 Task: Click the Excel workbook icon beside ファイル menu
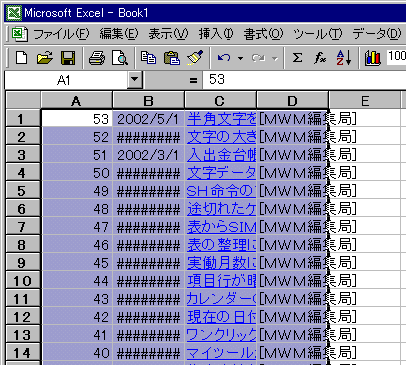pos(19,34)
